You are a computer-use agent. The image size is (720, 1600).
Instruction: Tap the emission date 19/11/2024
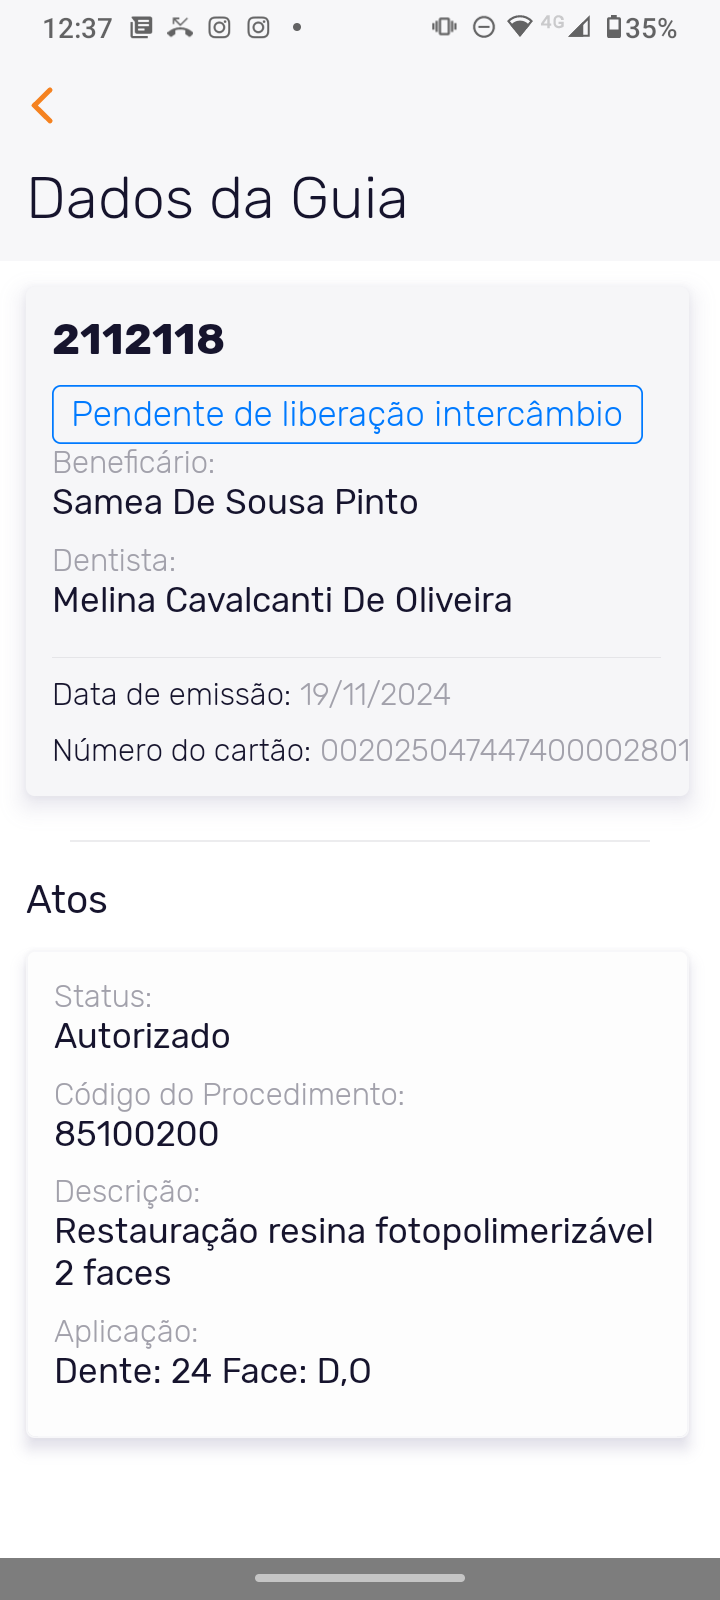(x=375, y=694)
